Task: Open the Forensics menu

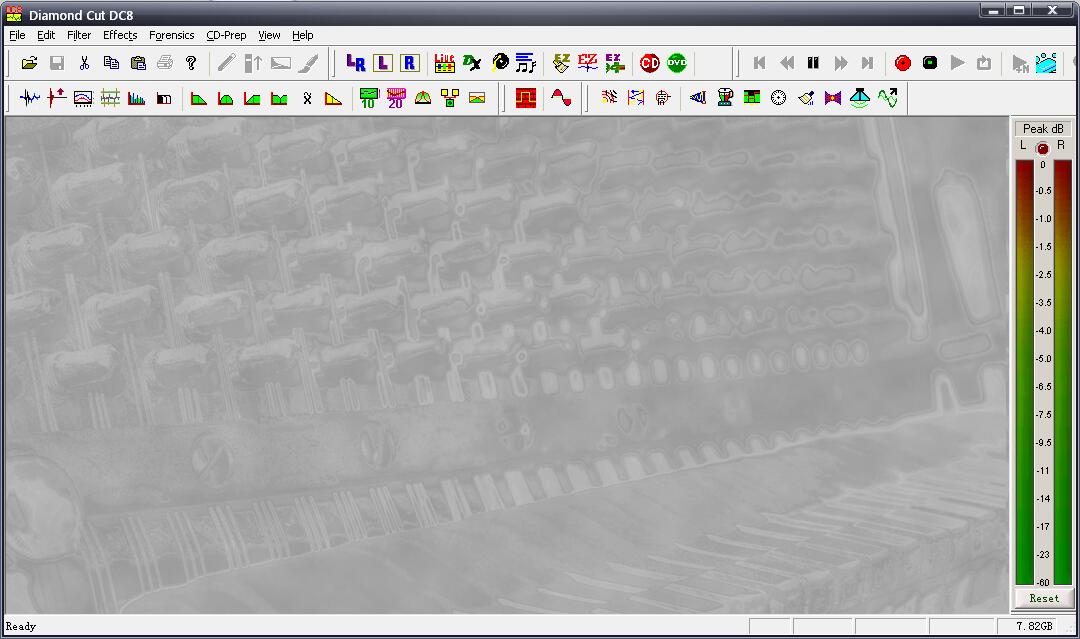Action: click(x=172, y=35)
